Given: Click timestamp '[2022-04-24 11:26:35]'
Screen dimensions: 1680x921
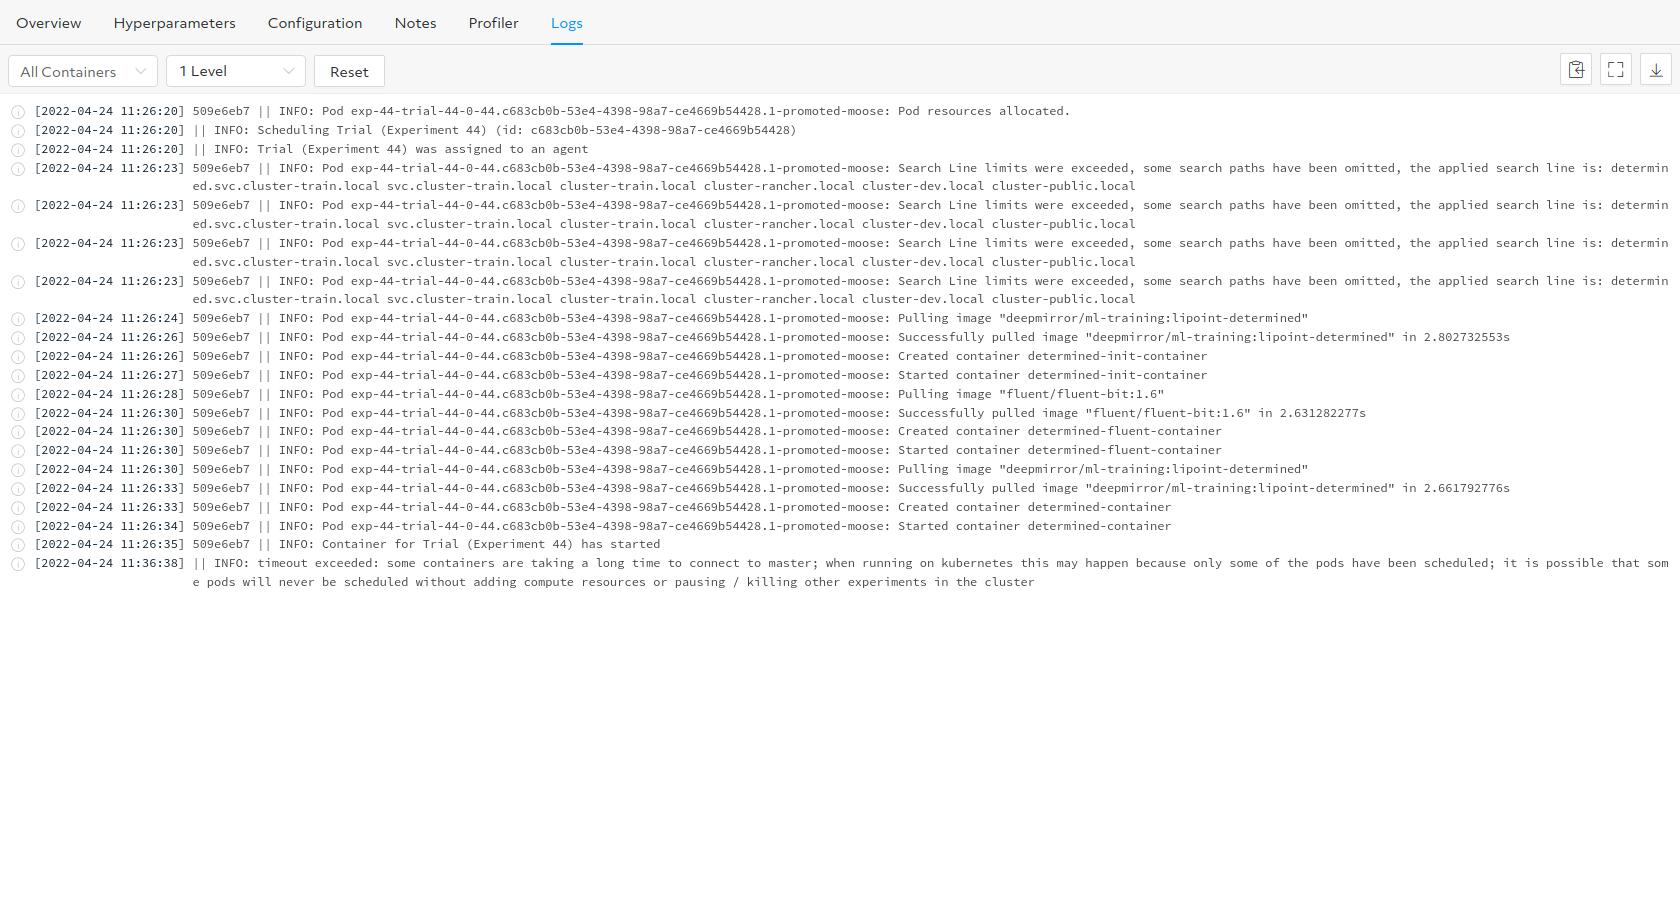Looking at the screenshot, I should (x=110, y=544).
